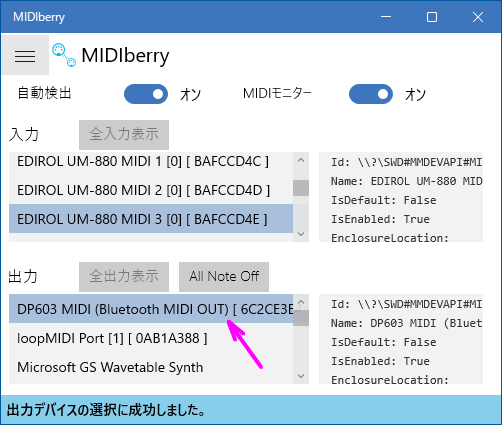Open the hamburger navigation menu
This screenshot has width=502, height=425.
(25, 55)
